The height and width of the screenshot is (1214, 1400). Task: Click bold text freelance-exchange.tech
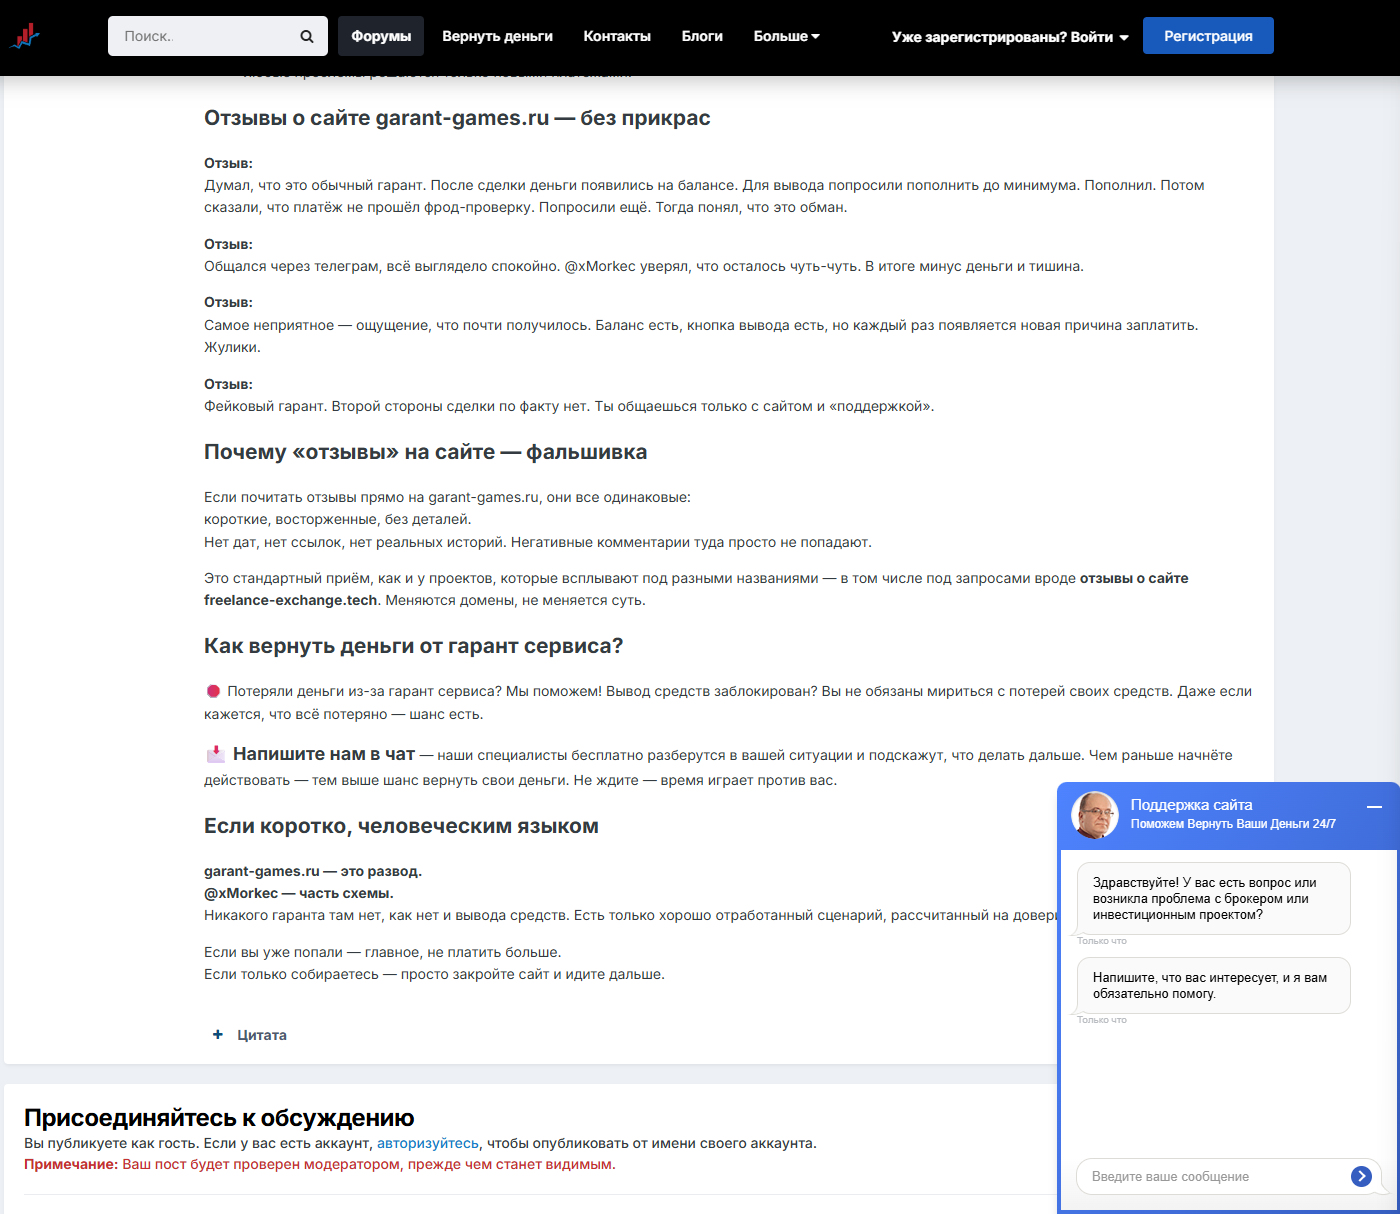(x=291, y=600)
